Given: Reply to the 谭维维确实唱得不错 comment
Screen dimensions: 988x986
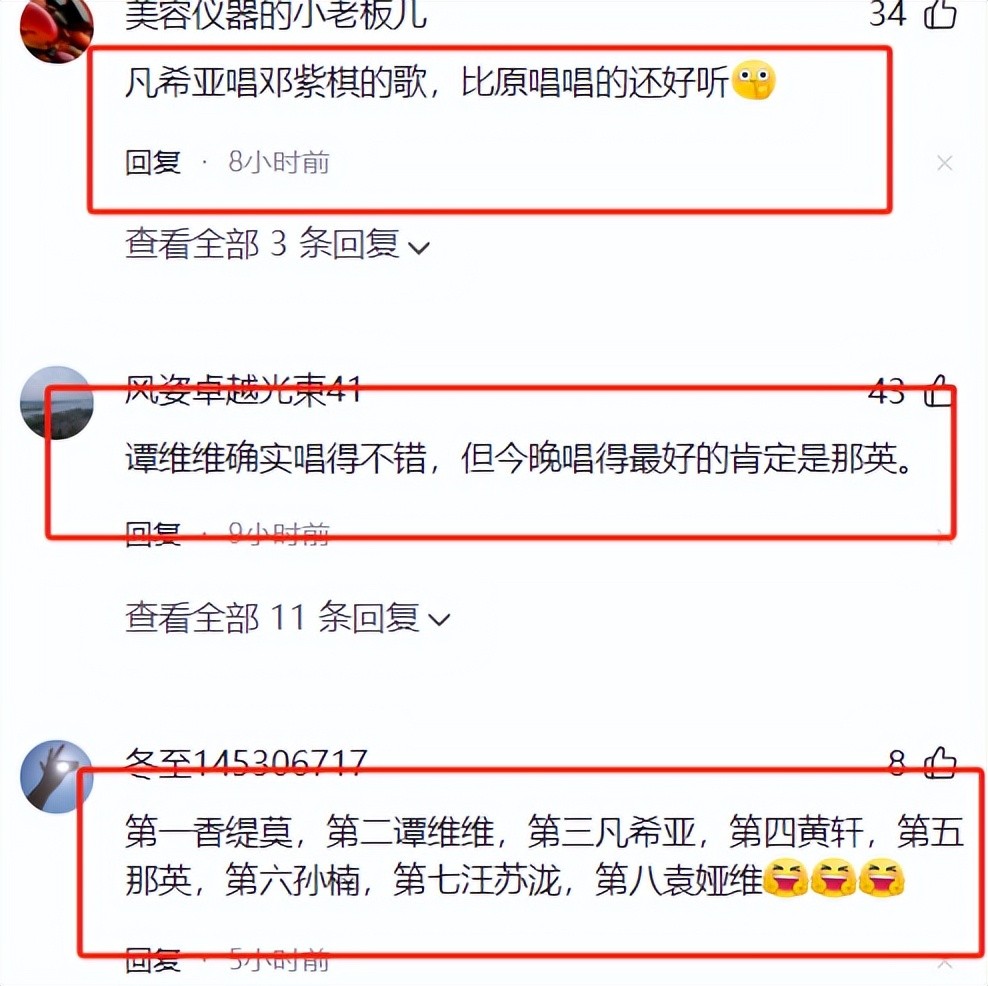Looking at the screenshot, I should (153, 534).
